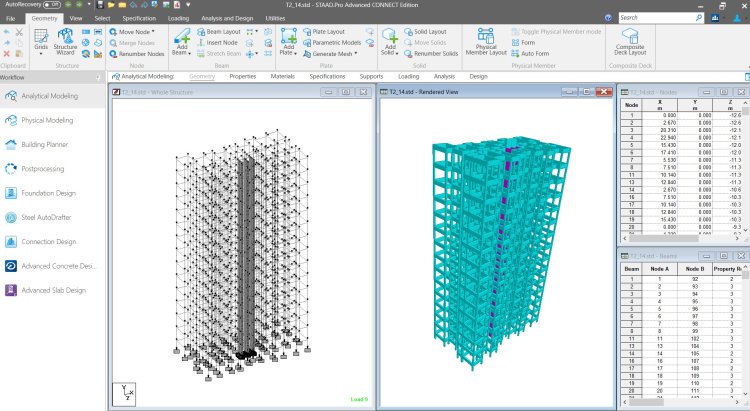Open Advanced Slab Design workflow
This screenshot has height=411, width=750.
pos(55,290)
